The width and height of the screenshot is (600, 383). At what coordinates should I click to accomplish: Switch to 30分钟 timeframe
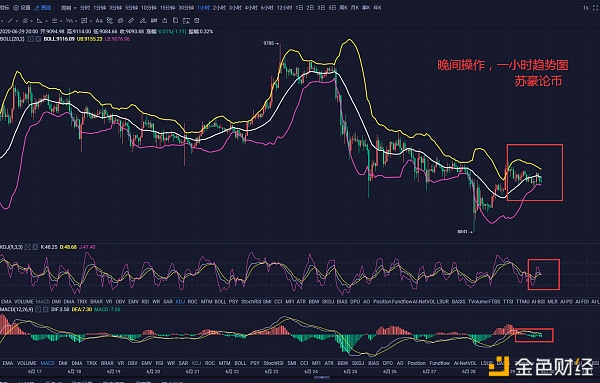coord(186,8)
